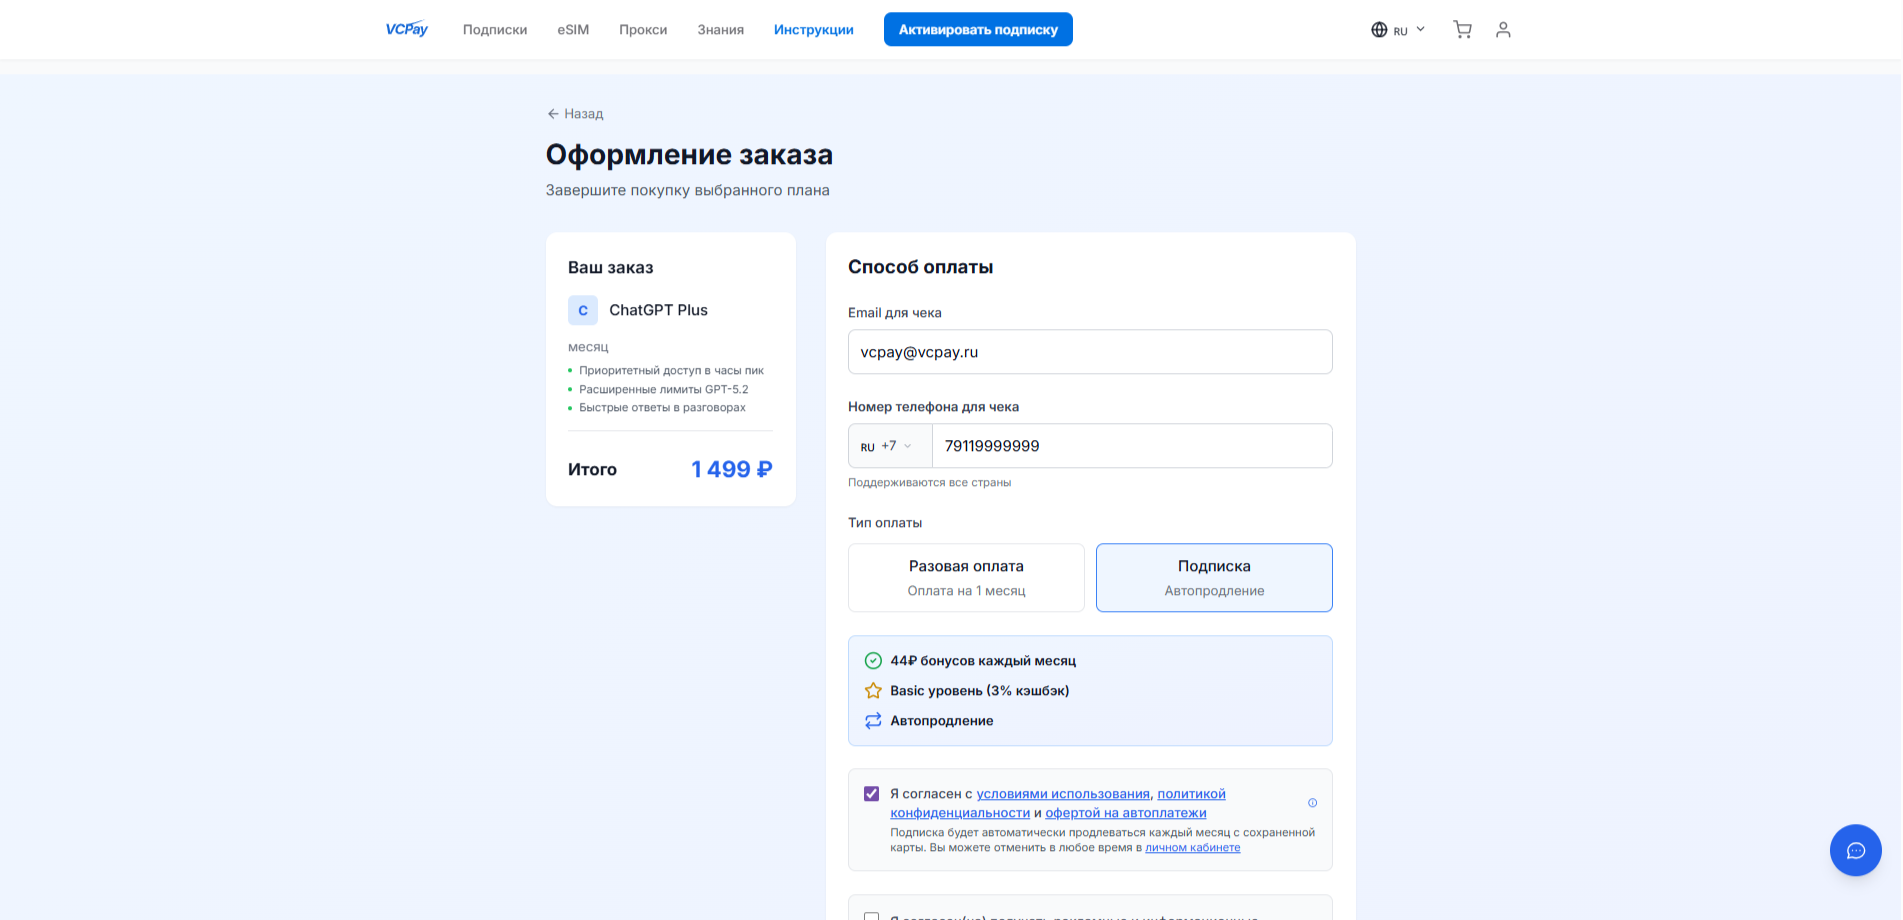The image size is (1903, 920).
Task: Click the ChatGPT Plus product name
Action: 658,310
